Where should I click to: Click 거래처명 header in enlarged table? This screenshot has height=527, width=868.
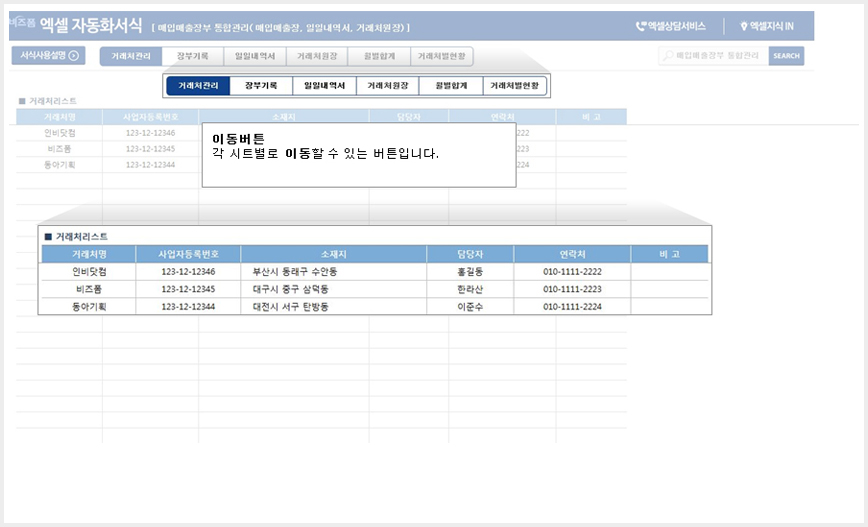coord(89,254)
